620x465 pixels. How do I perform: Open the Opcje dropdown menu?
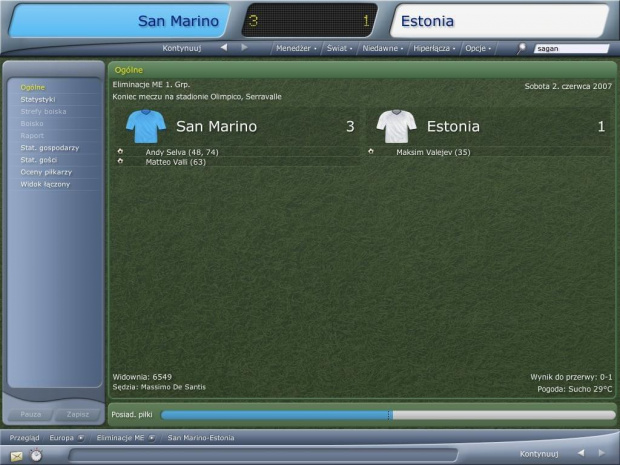(478, 48)
